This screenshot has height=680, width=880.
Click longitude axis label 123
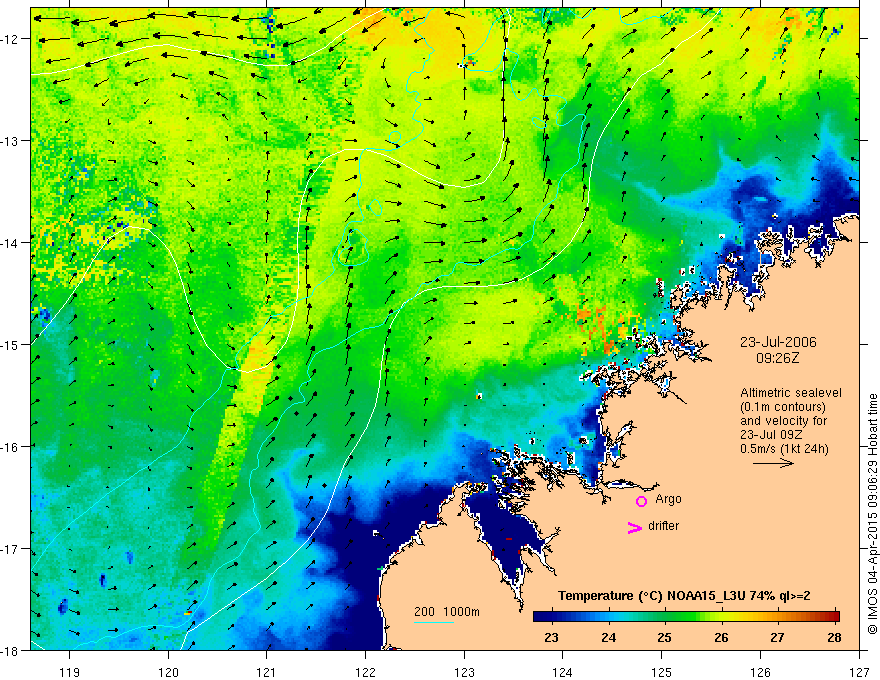click(464, 672)
